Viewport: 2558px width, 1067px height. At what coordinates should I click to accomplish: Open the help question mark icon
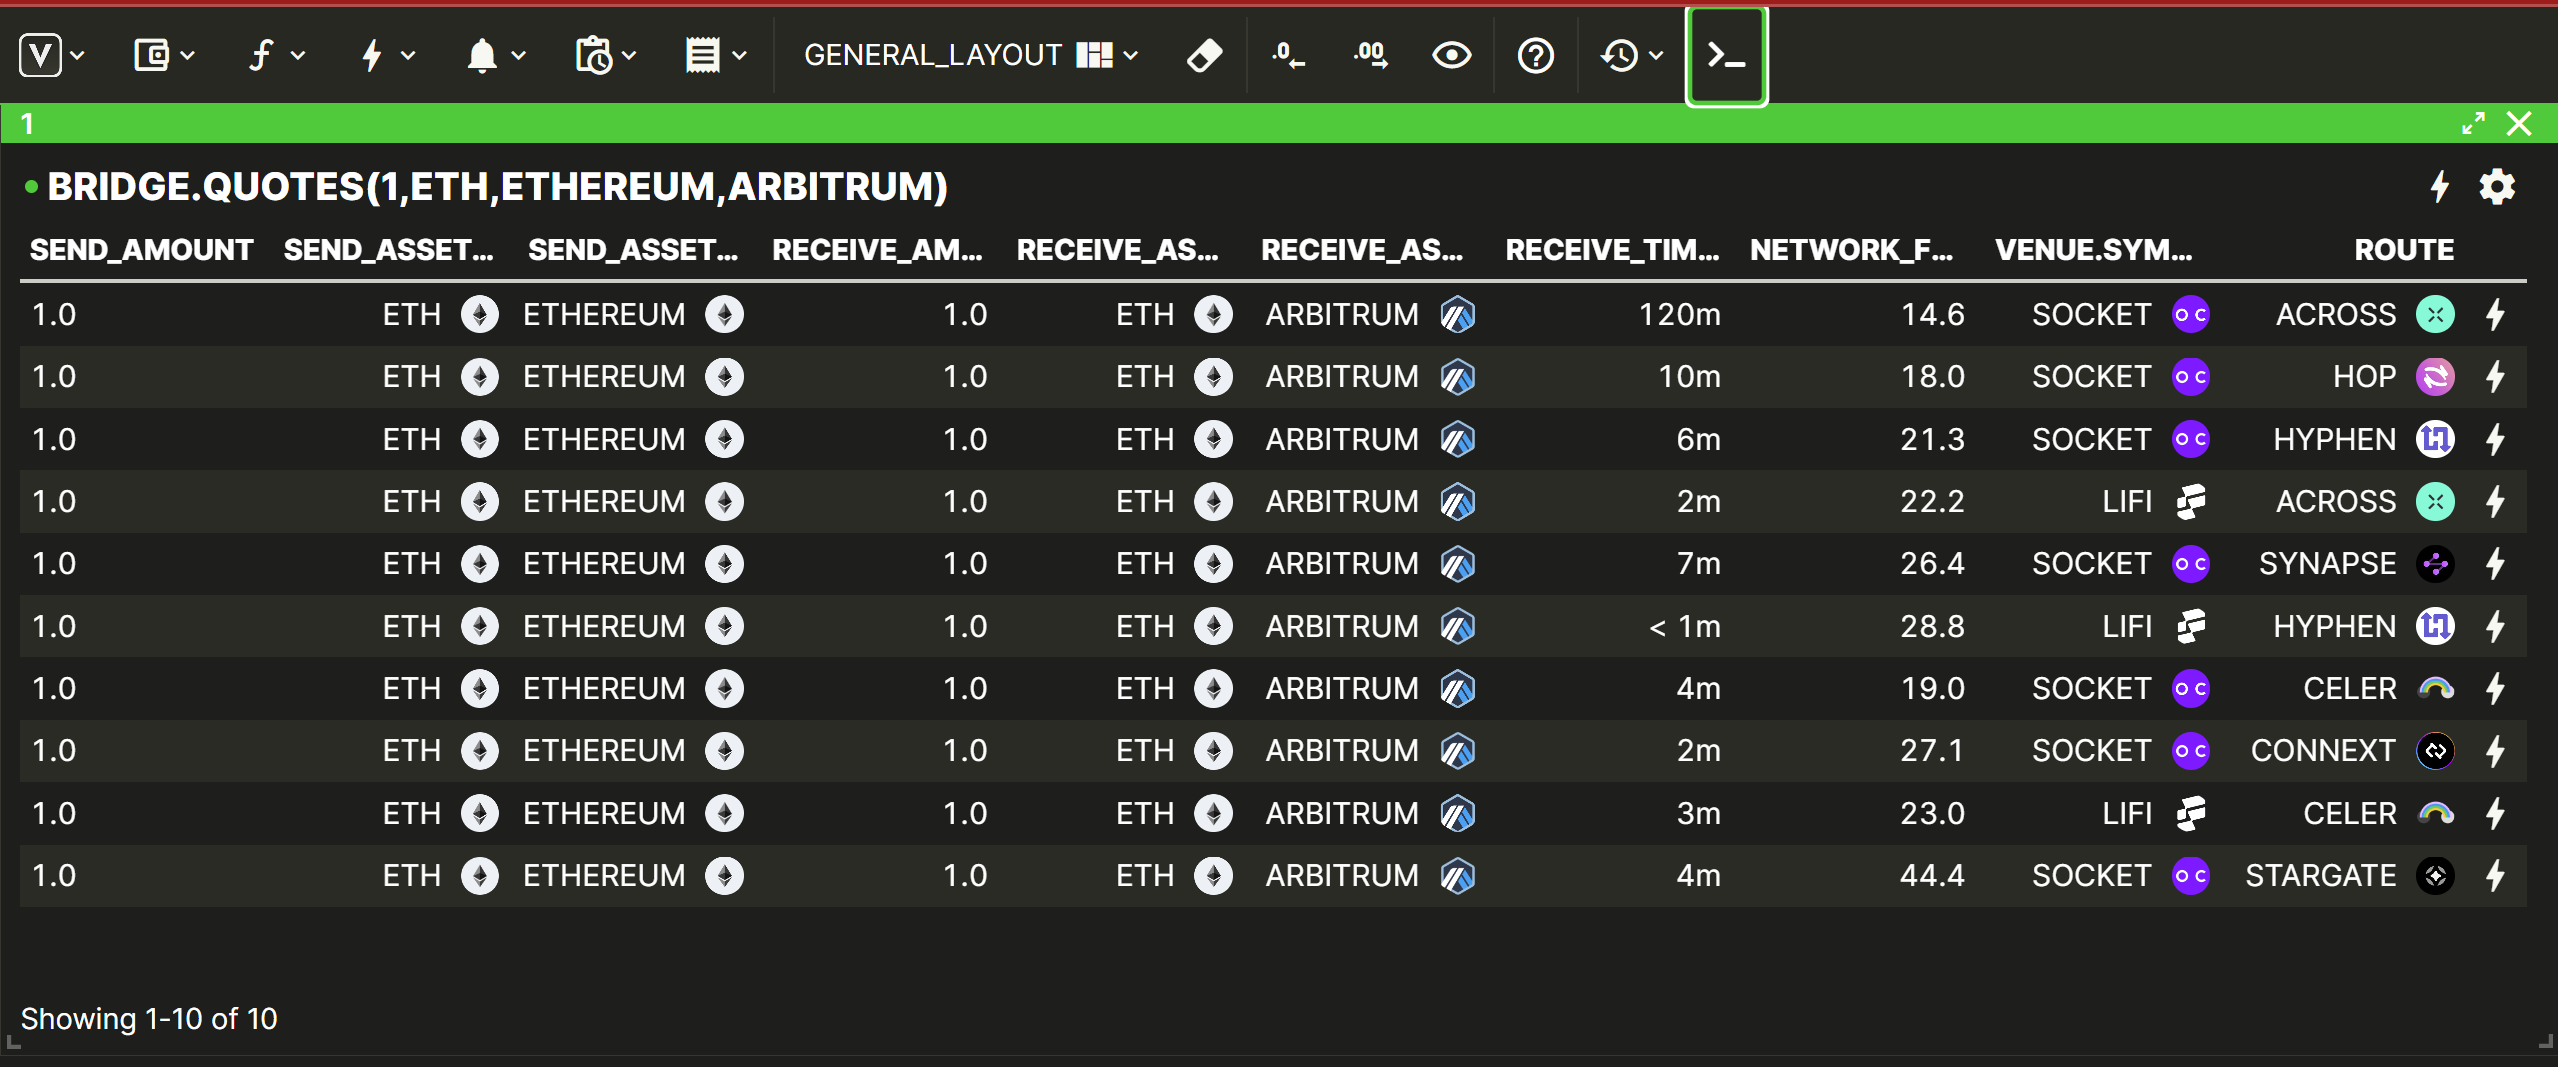coord(1535,55)
